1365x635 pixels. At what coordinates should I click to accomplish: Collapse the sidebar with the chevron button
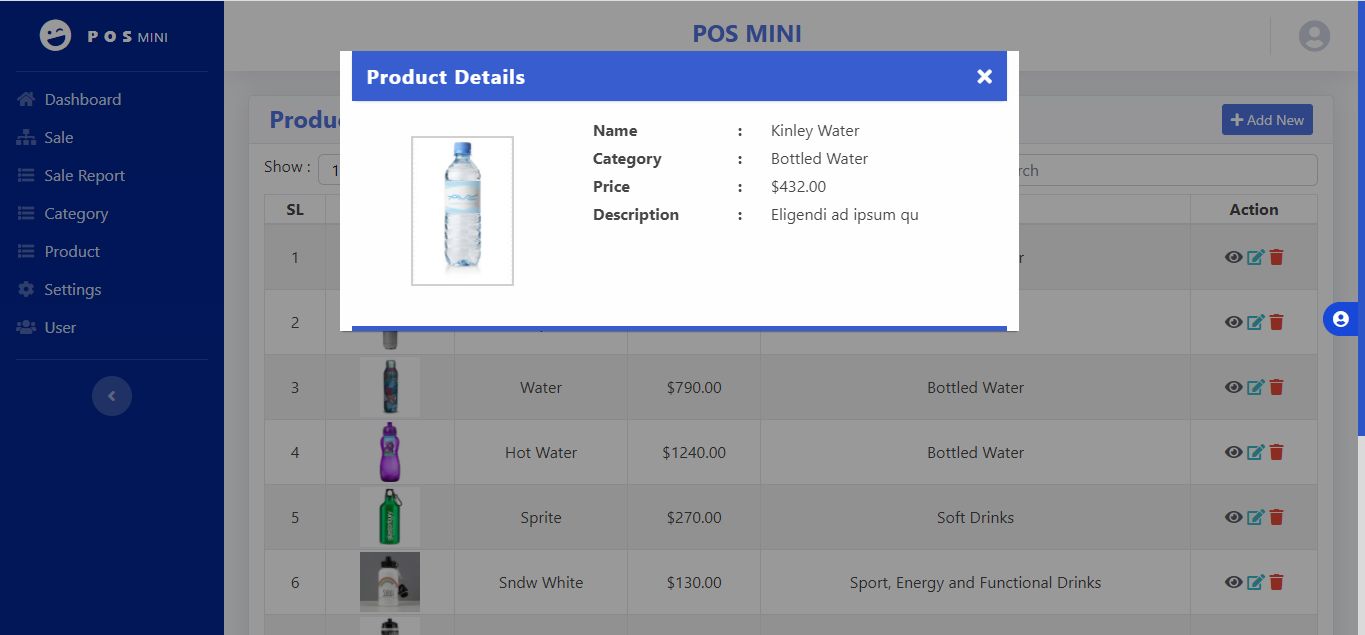tap(112, 396)
